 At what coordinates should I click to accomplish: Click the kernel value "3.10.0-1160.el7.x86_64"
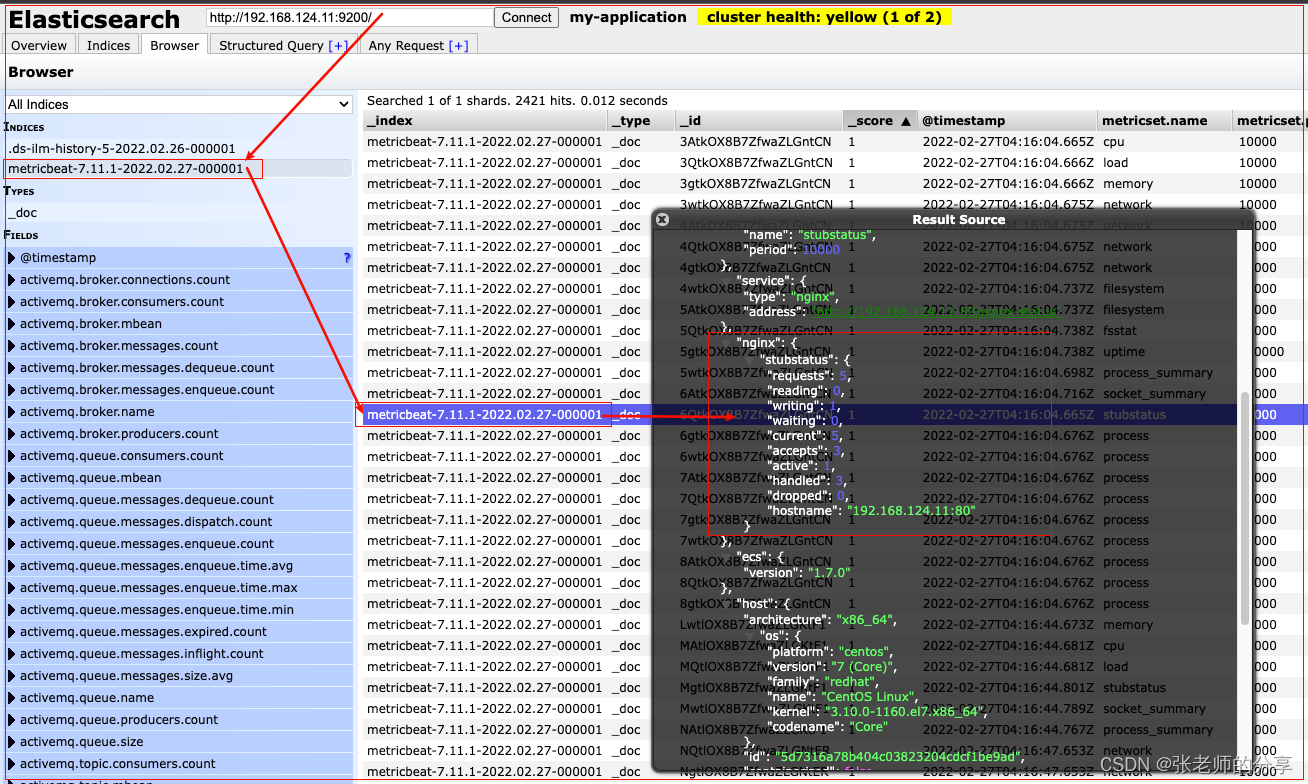click(x=903, y=712)
